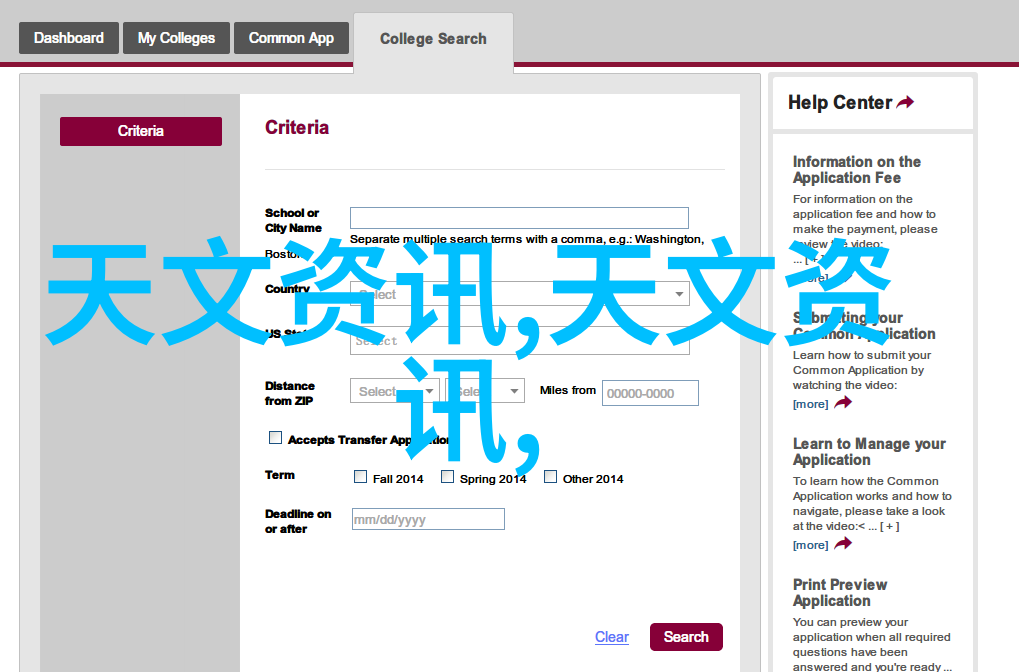Open the Country dropdown
The height and width of the screenshot is (672, 1019).
[x=519, y=294]
